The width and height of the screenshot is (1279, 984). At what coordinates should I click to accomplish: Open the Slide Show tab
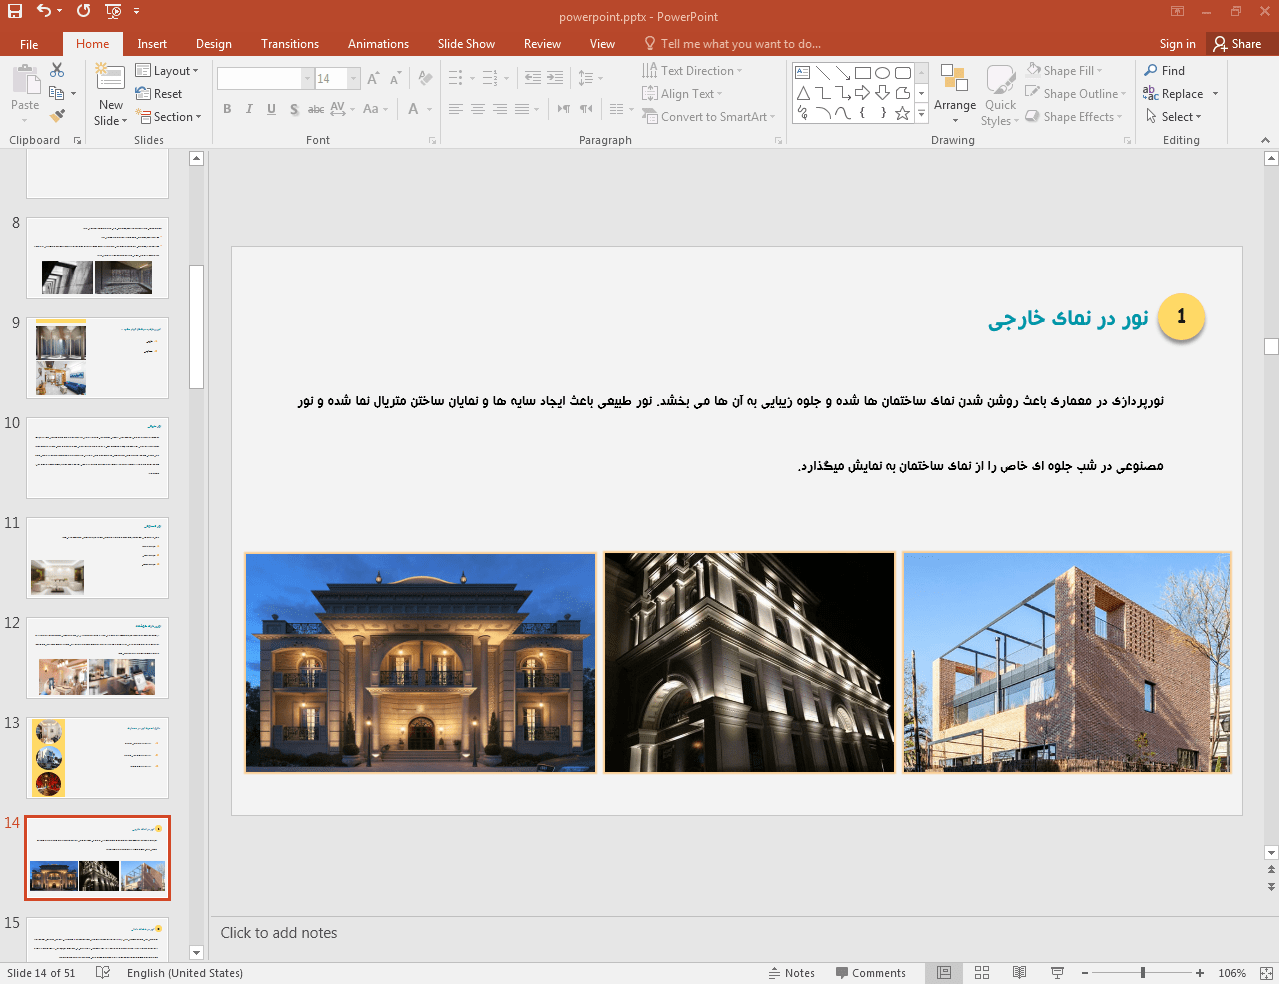tap(466, 43)
